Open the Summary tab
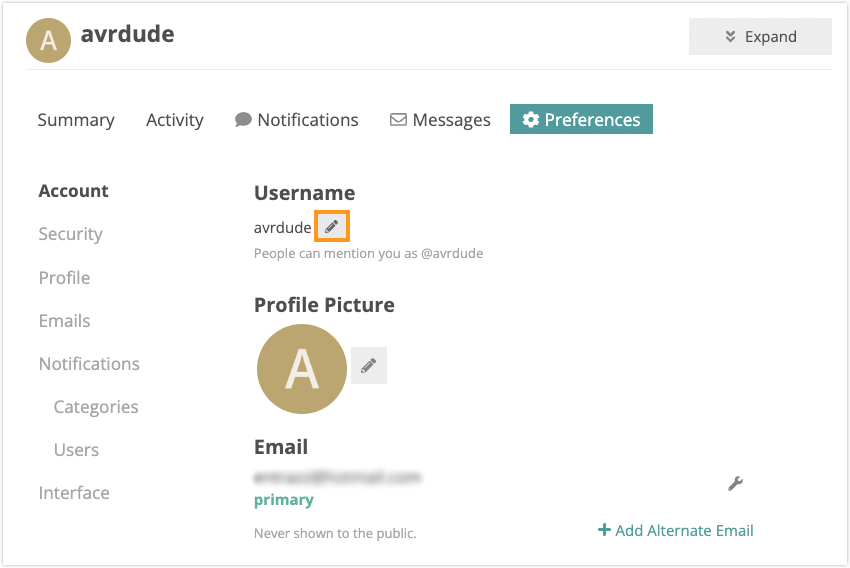 [76, 120]
